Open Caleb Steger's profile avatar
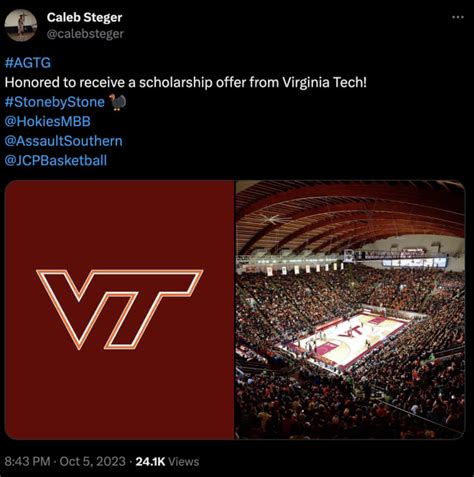 (21, 25)
